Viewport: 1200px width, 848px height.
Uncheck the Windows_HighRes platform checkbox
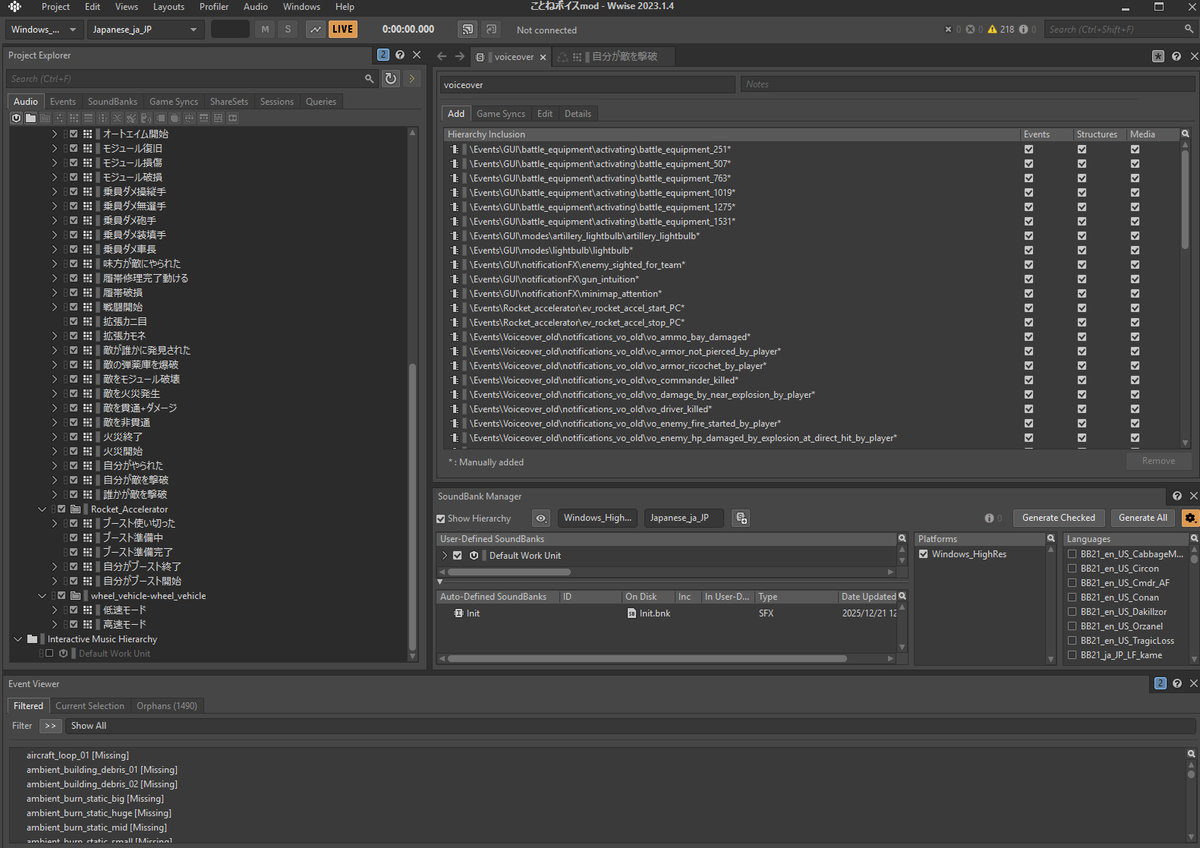[x=923, y=554]
